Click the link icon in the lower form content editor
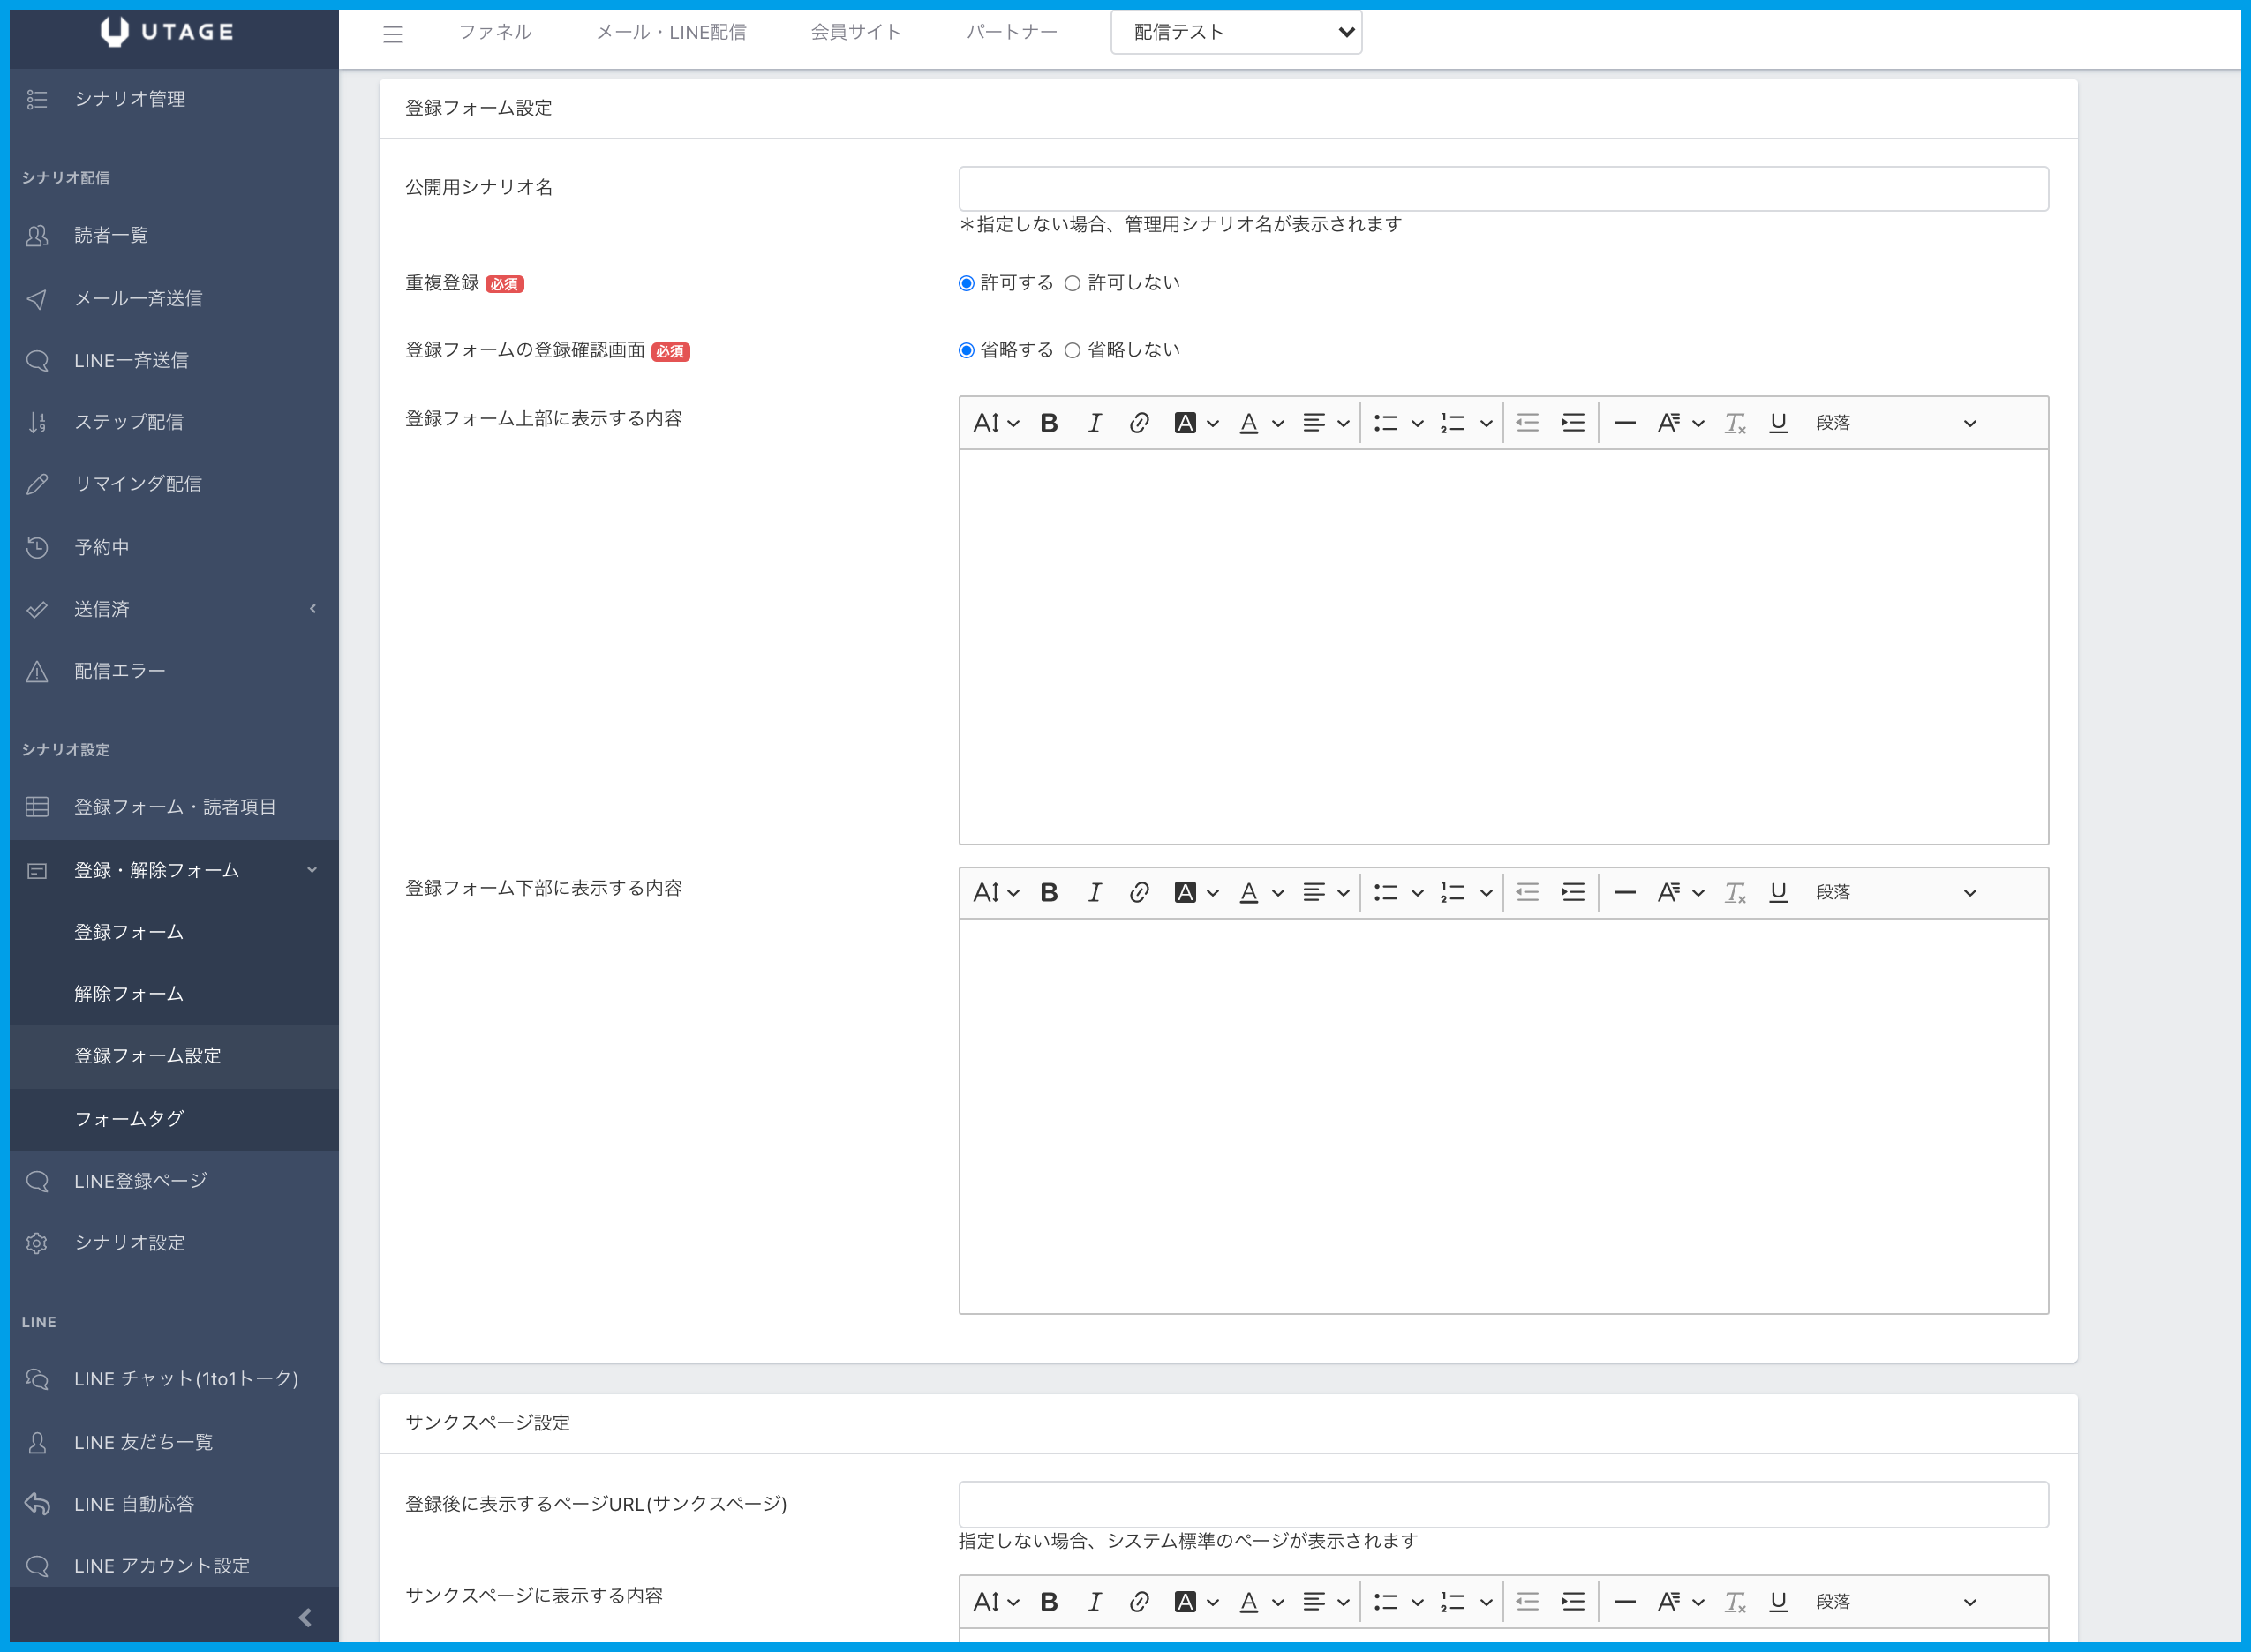 [x=1138, y=892]
